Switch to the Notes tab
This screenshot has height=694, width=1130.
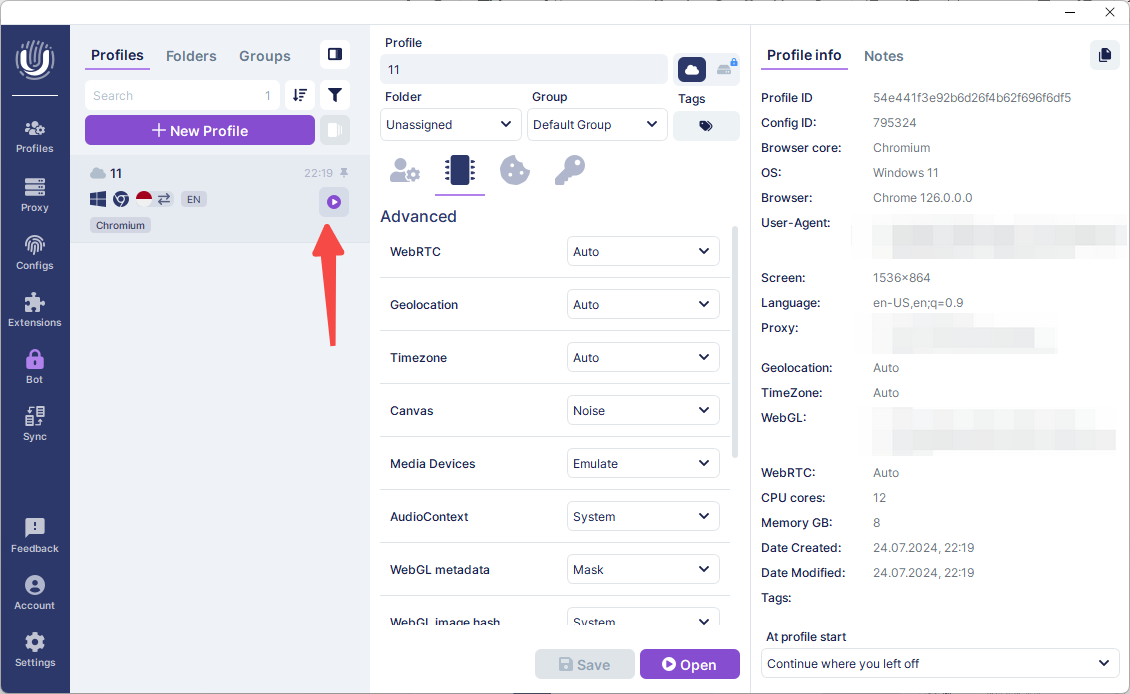coord(883,56)
